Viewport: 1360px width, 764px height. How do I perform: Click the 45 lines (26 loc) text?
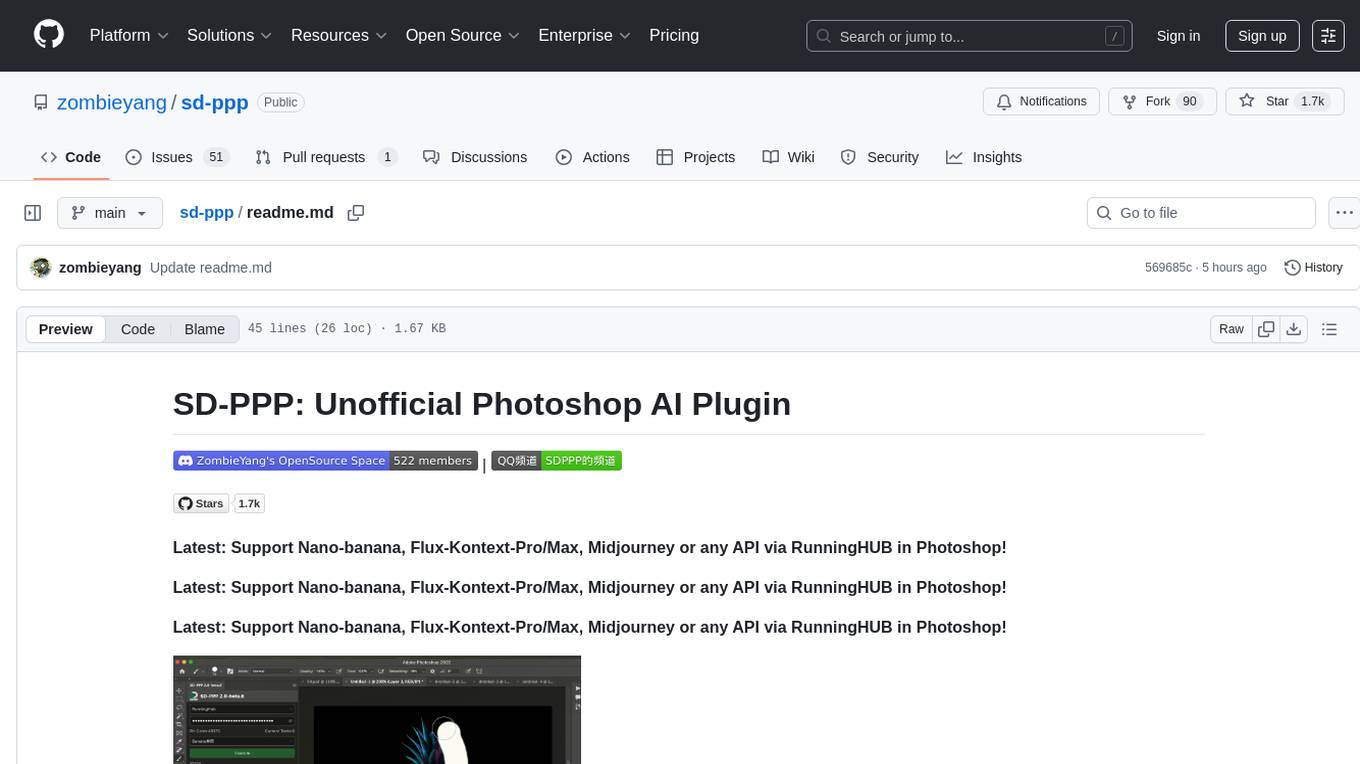pyautogui.click(x=310, y=329)
